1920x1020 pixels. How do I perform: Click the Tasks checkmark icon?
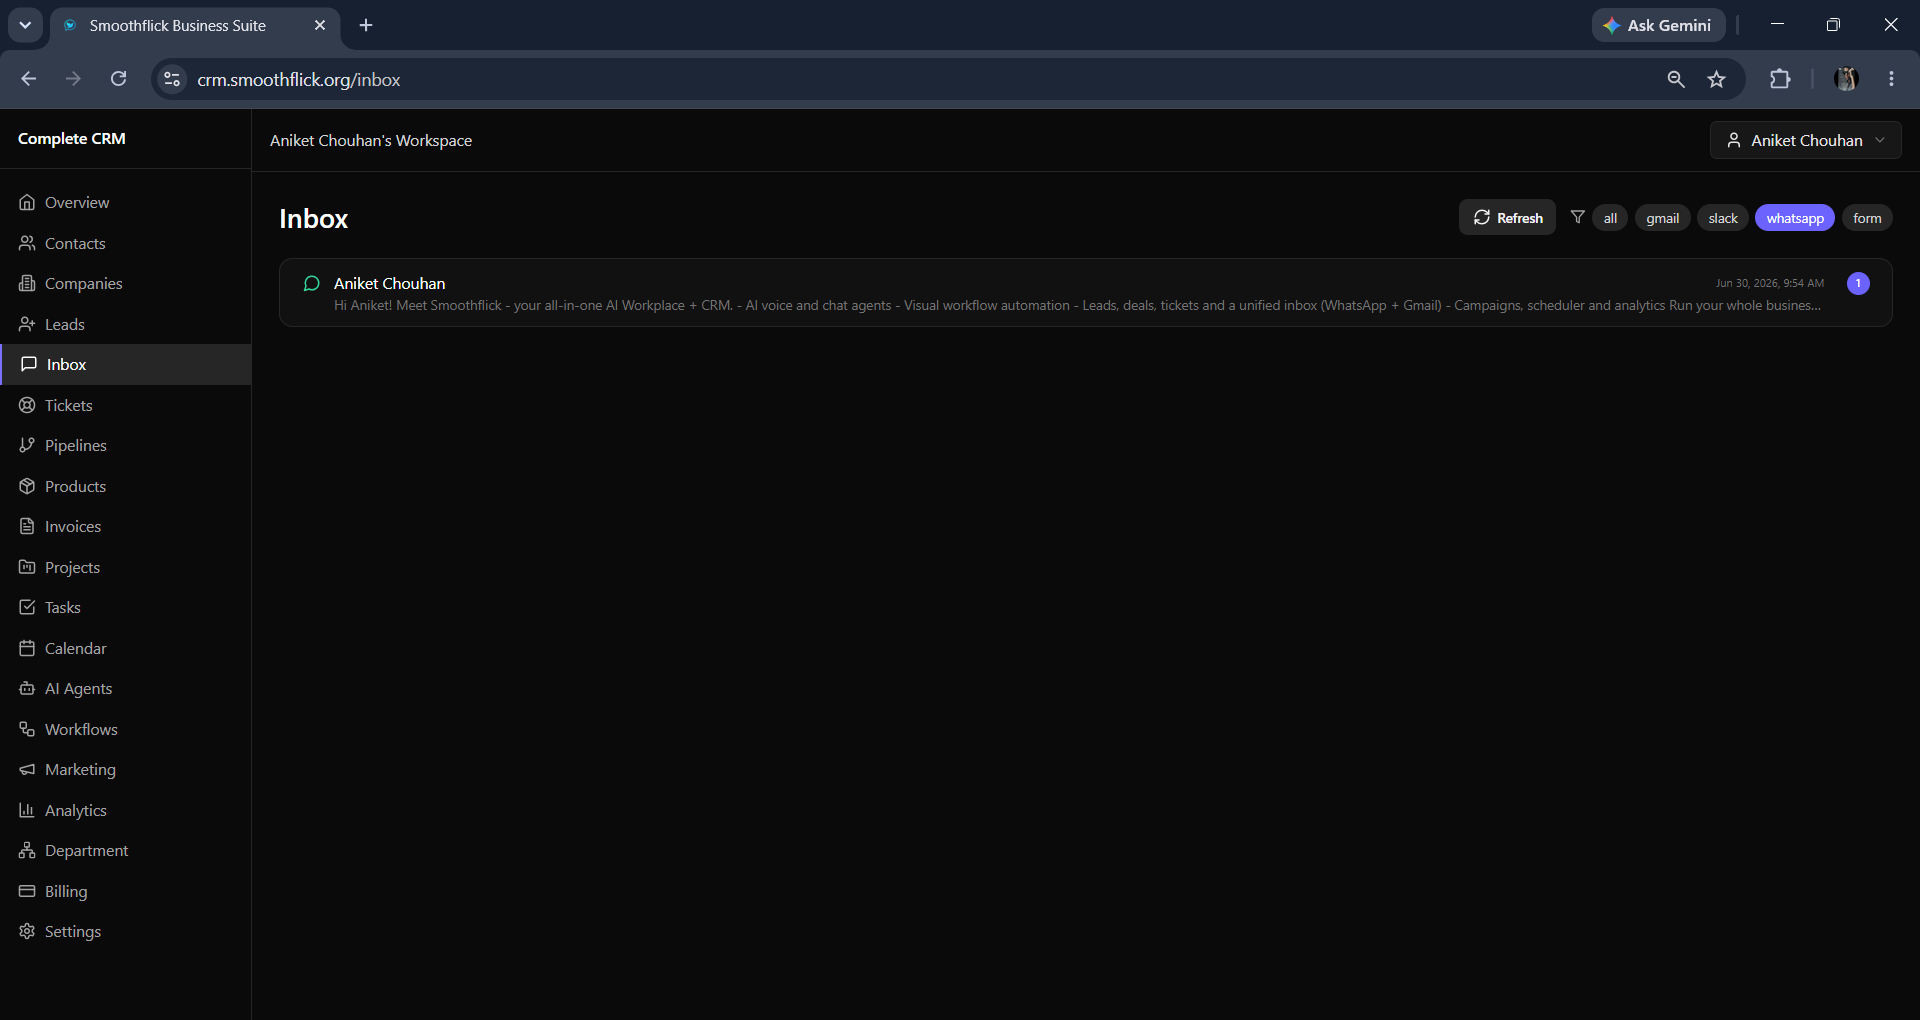[27, 607]
